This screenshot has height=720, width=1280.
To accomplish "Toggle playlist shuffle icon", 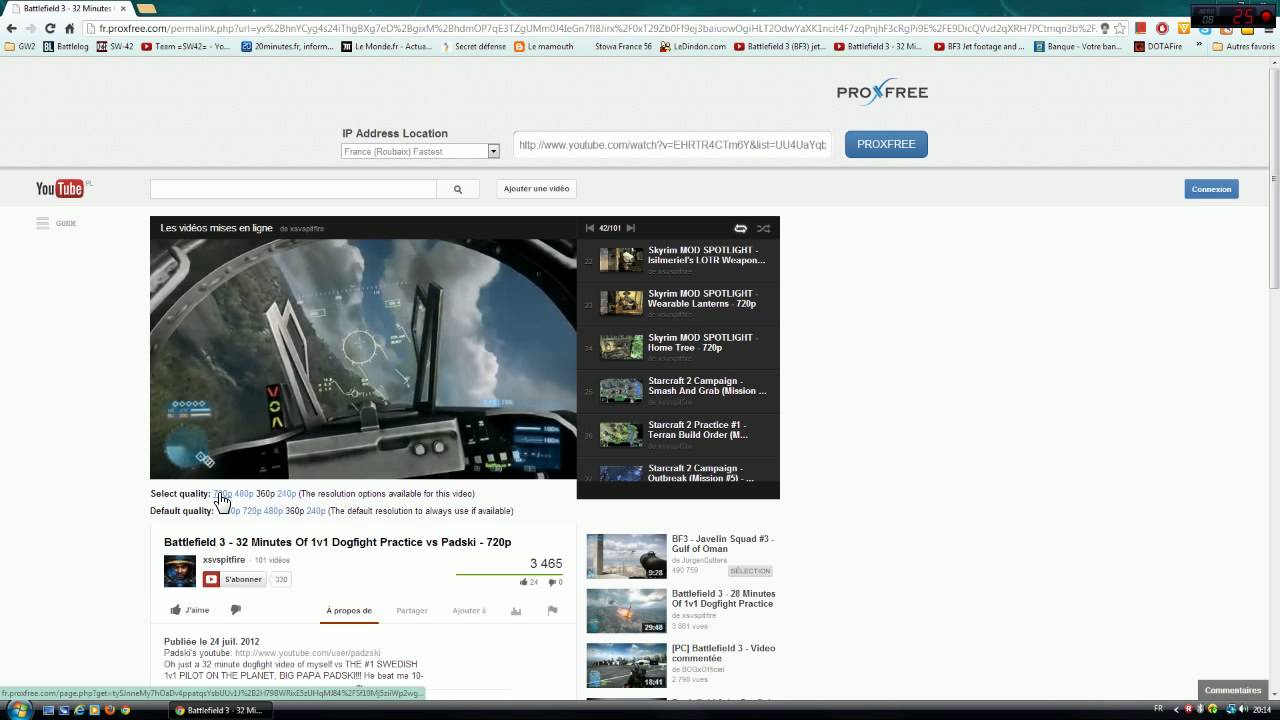I will point(763,228).
